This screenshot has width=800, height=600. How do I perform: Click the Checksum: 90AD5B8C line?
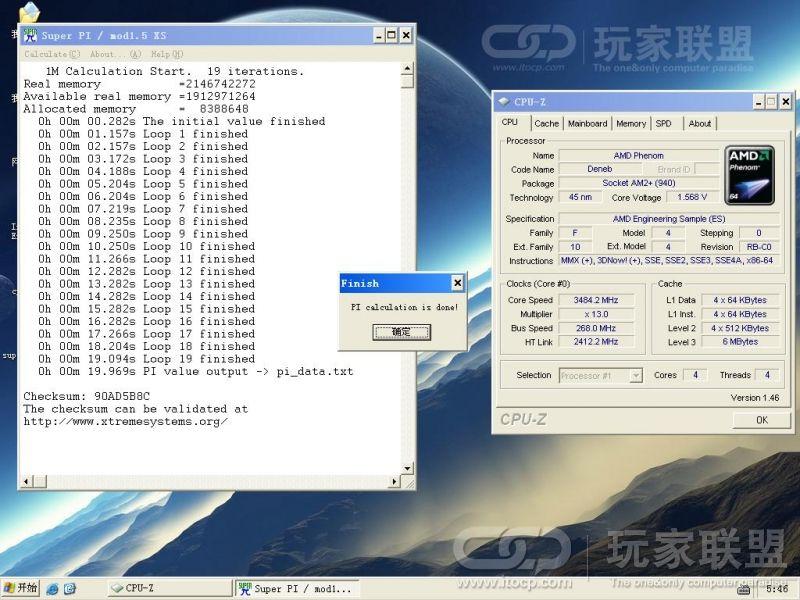click(x=87, y=396)
